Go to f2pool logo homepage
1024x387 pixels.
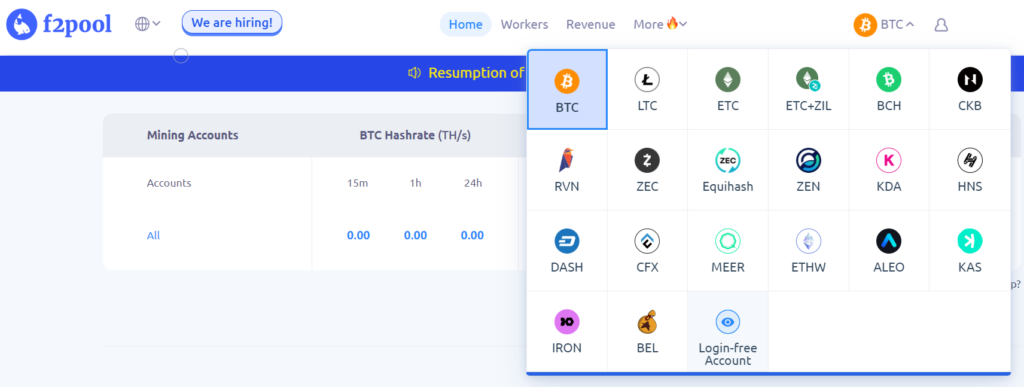pos(59,25)
